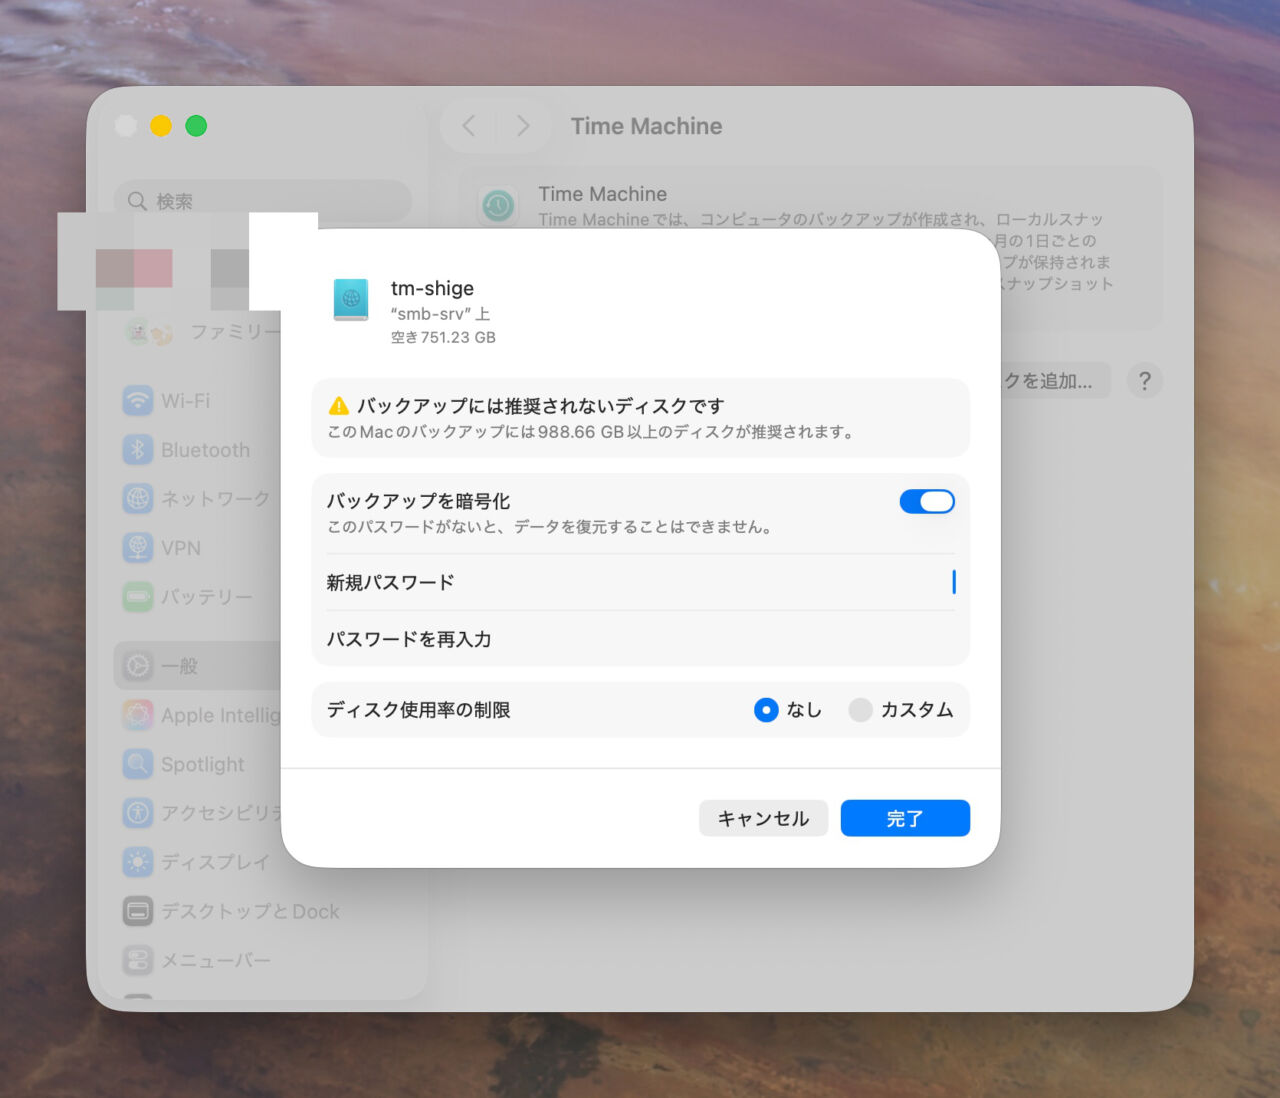Screen dimensions: 1280x1098
Task: Click the "smb-srv" 上 text
Action: pyautogui.click(x=440, y=314)
